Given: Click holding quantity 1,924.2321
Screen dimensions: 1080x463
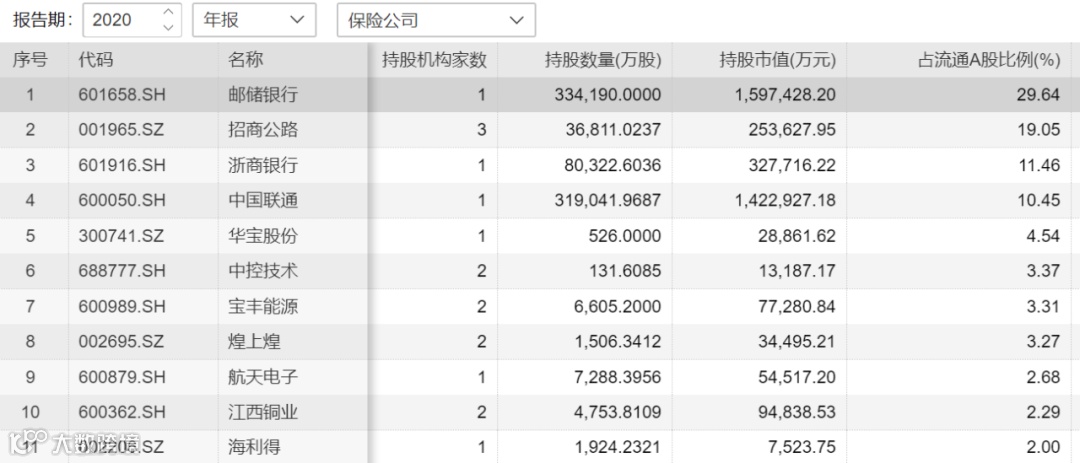Looking at the screenshot, I should pos(617,447).
